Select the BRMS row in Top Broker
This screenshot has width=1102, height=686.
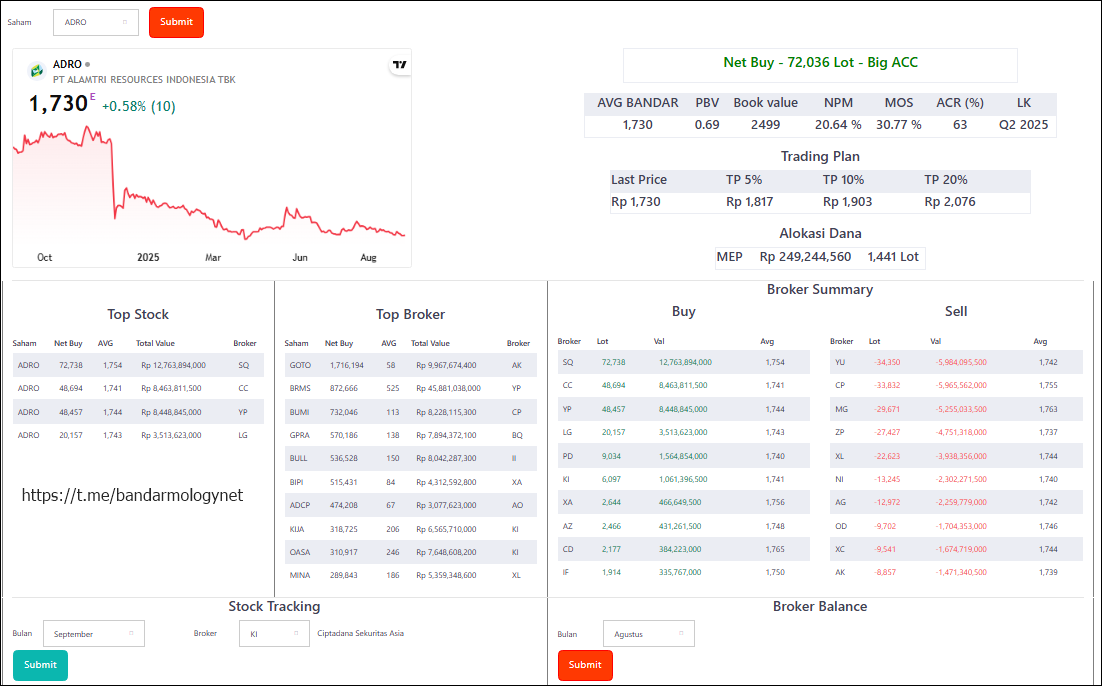(x=410, y=388)
